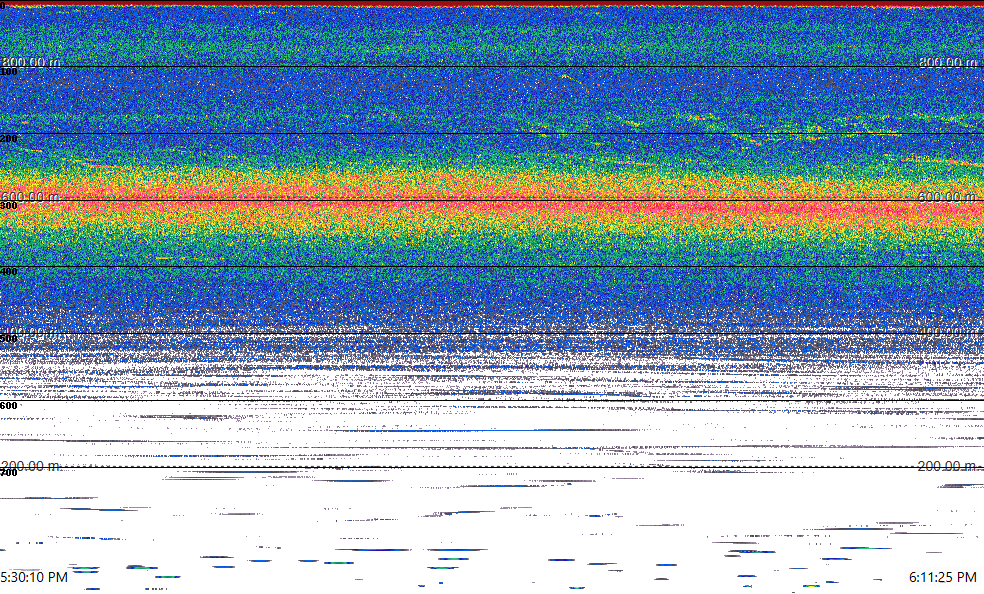The width and height of the screenshot is (984, 594).
Task: Click the bold 200 depth tick label
Action: tap(9, 139)
